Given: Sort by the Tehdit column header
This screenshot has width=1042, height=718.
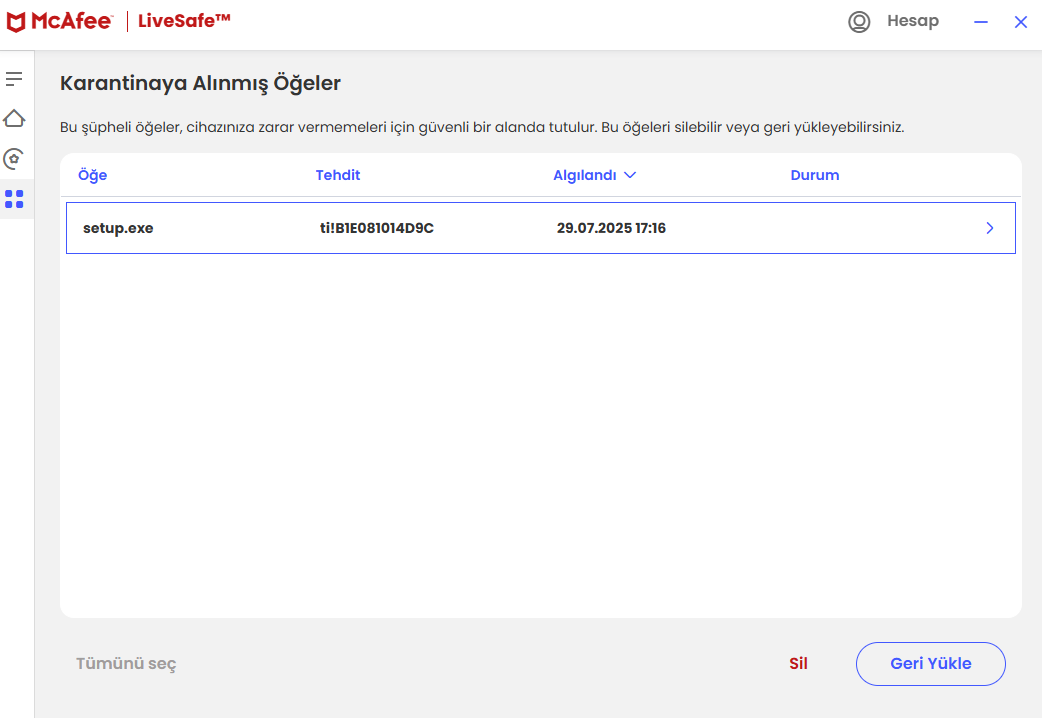Looking at the screenshot, I should coord(338,175).
